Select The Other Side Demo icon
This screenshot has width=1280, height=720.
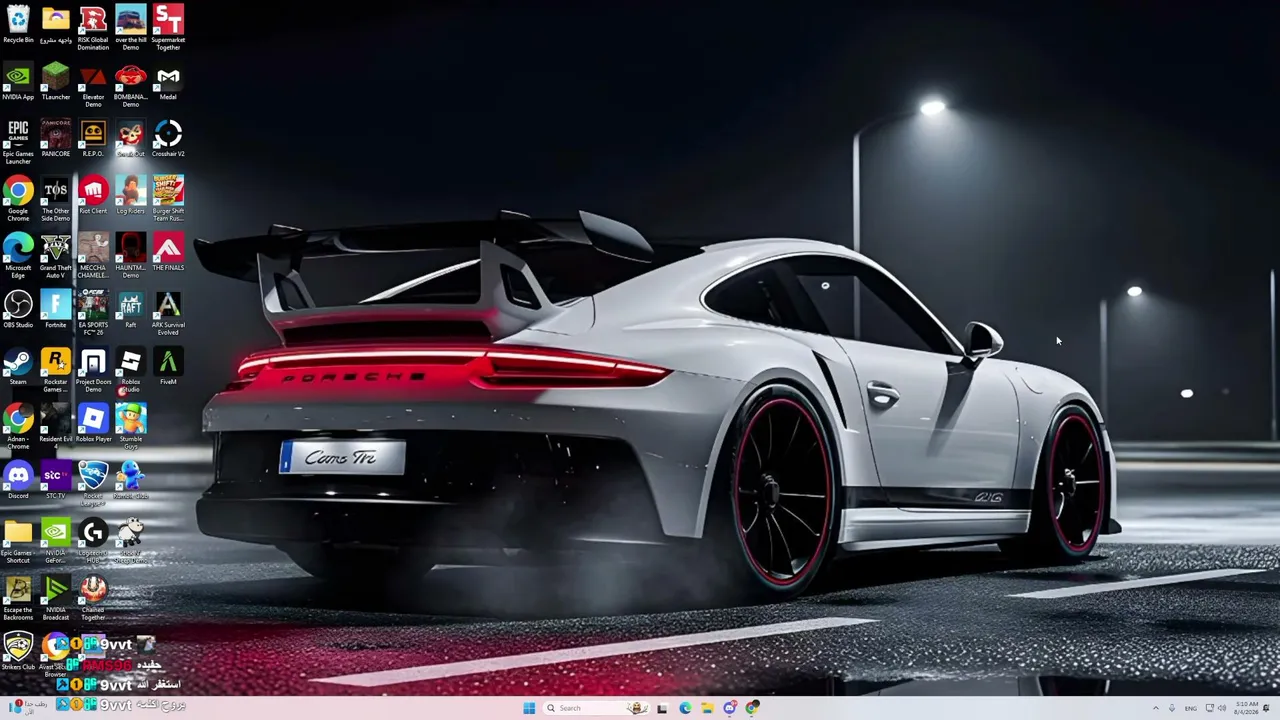[56, 200]
